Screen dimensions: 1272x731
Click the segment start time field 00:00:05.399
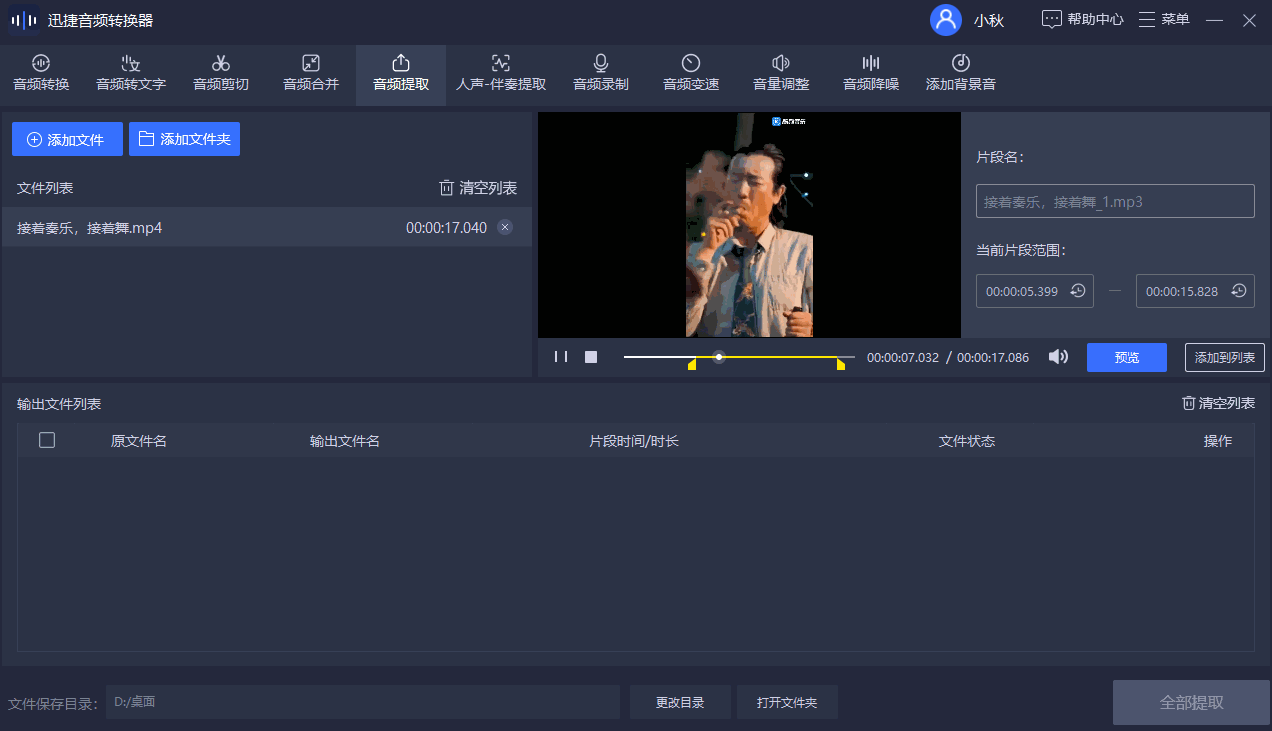click(x=1035, y=291)
